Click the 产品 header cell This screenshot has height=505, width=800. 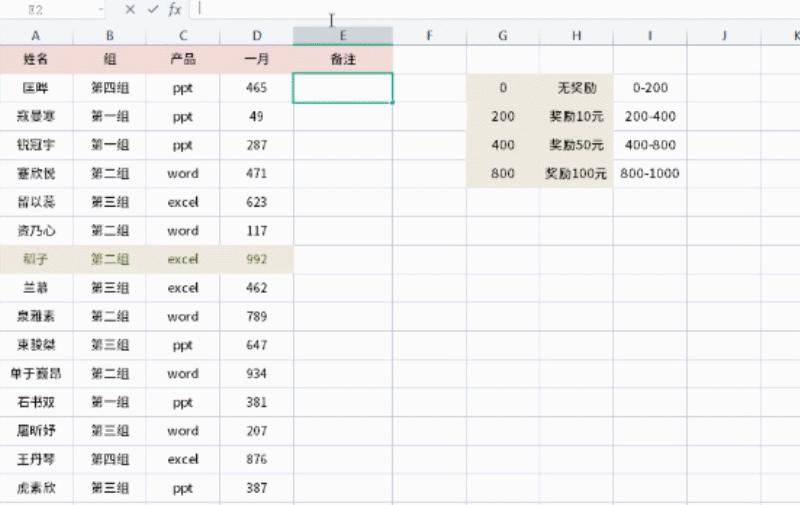[183, 59]
